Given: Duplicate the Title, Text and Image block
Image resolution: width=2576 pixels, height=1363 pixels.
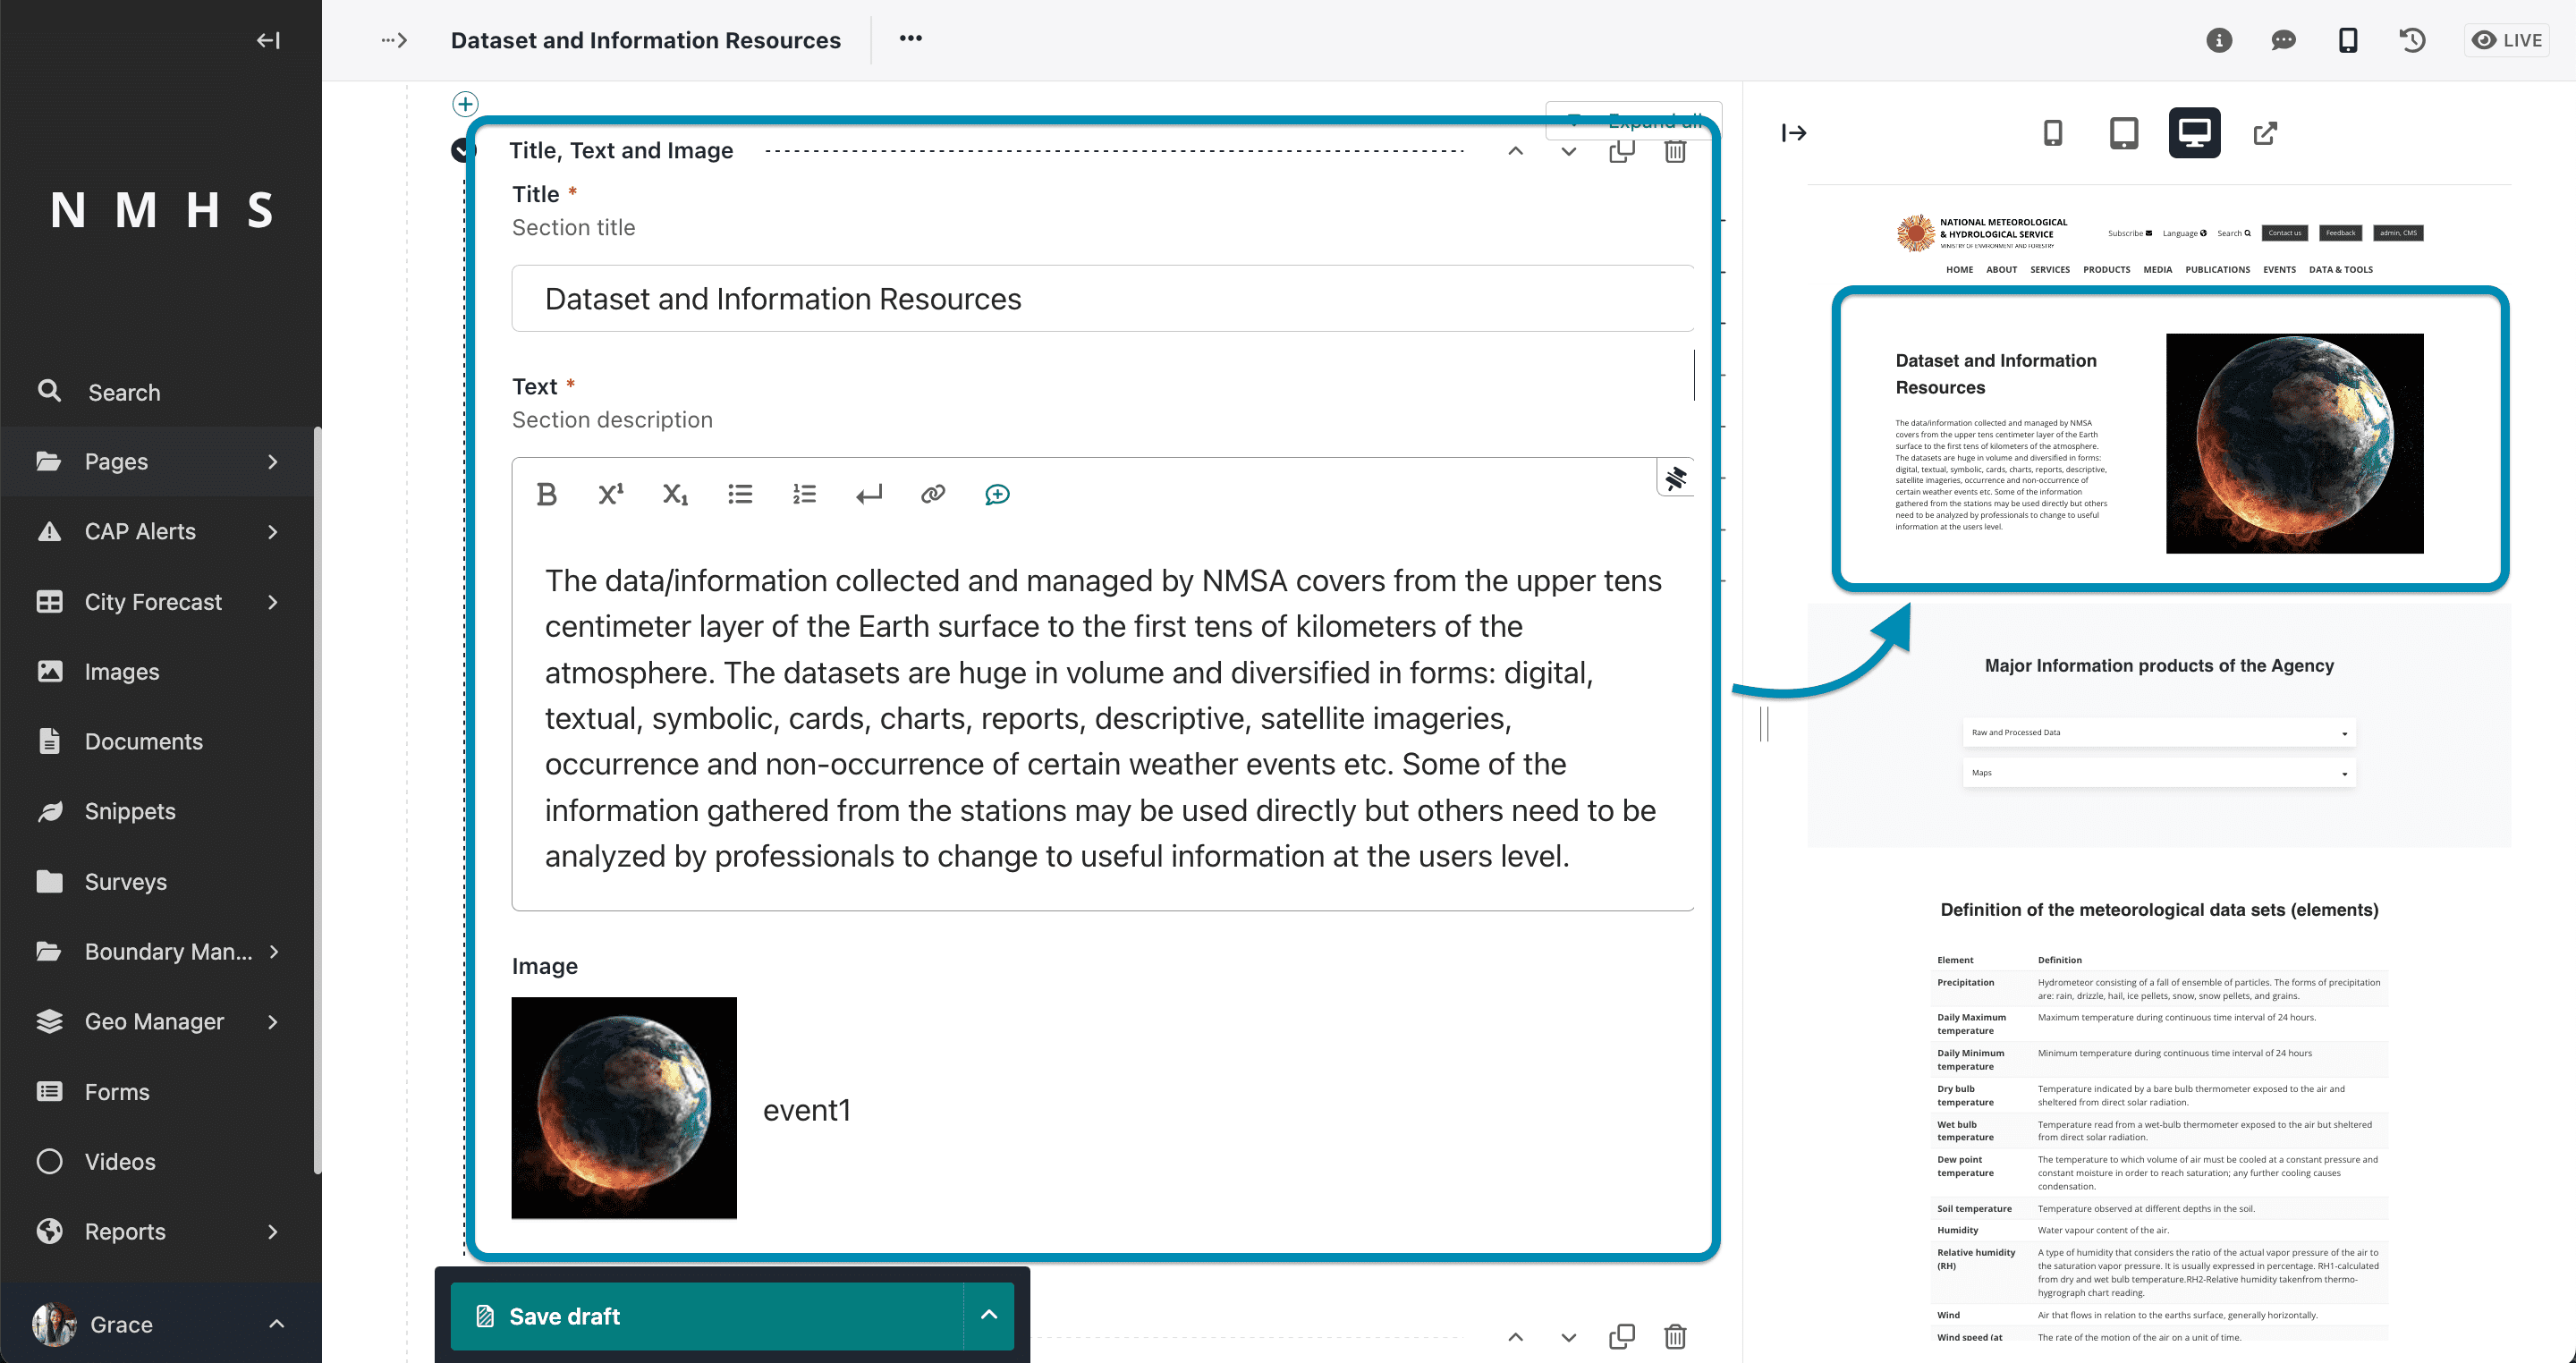Looking at the screenshot, I should pyautogui.click(x=1622, y=151).
